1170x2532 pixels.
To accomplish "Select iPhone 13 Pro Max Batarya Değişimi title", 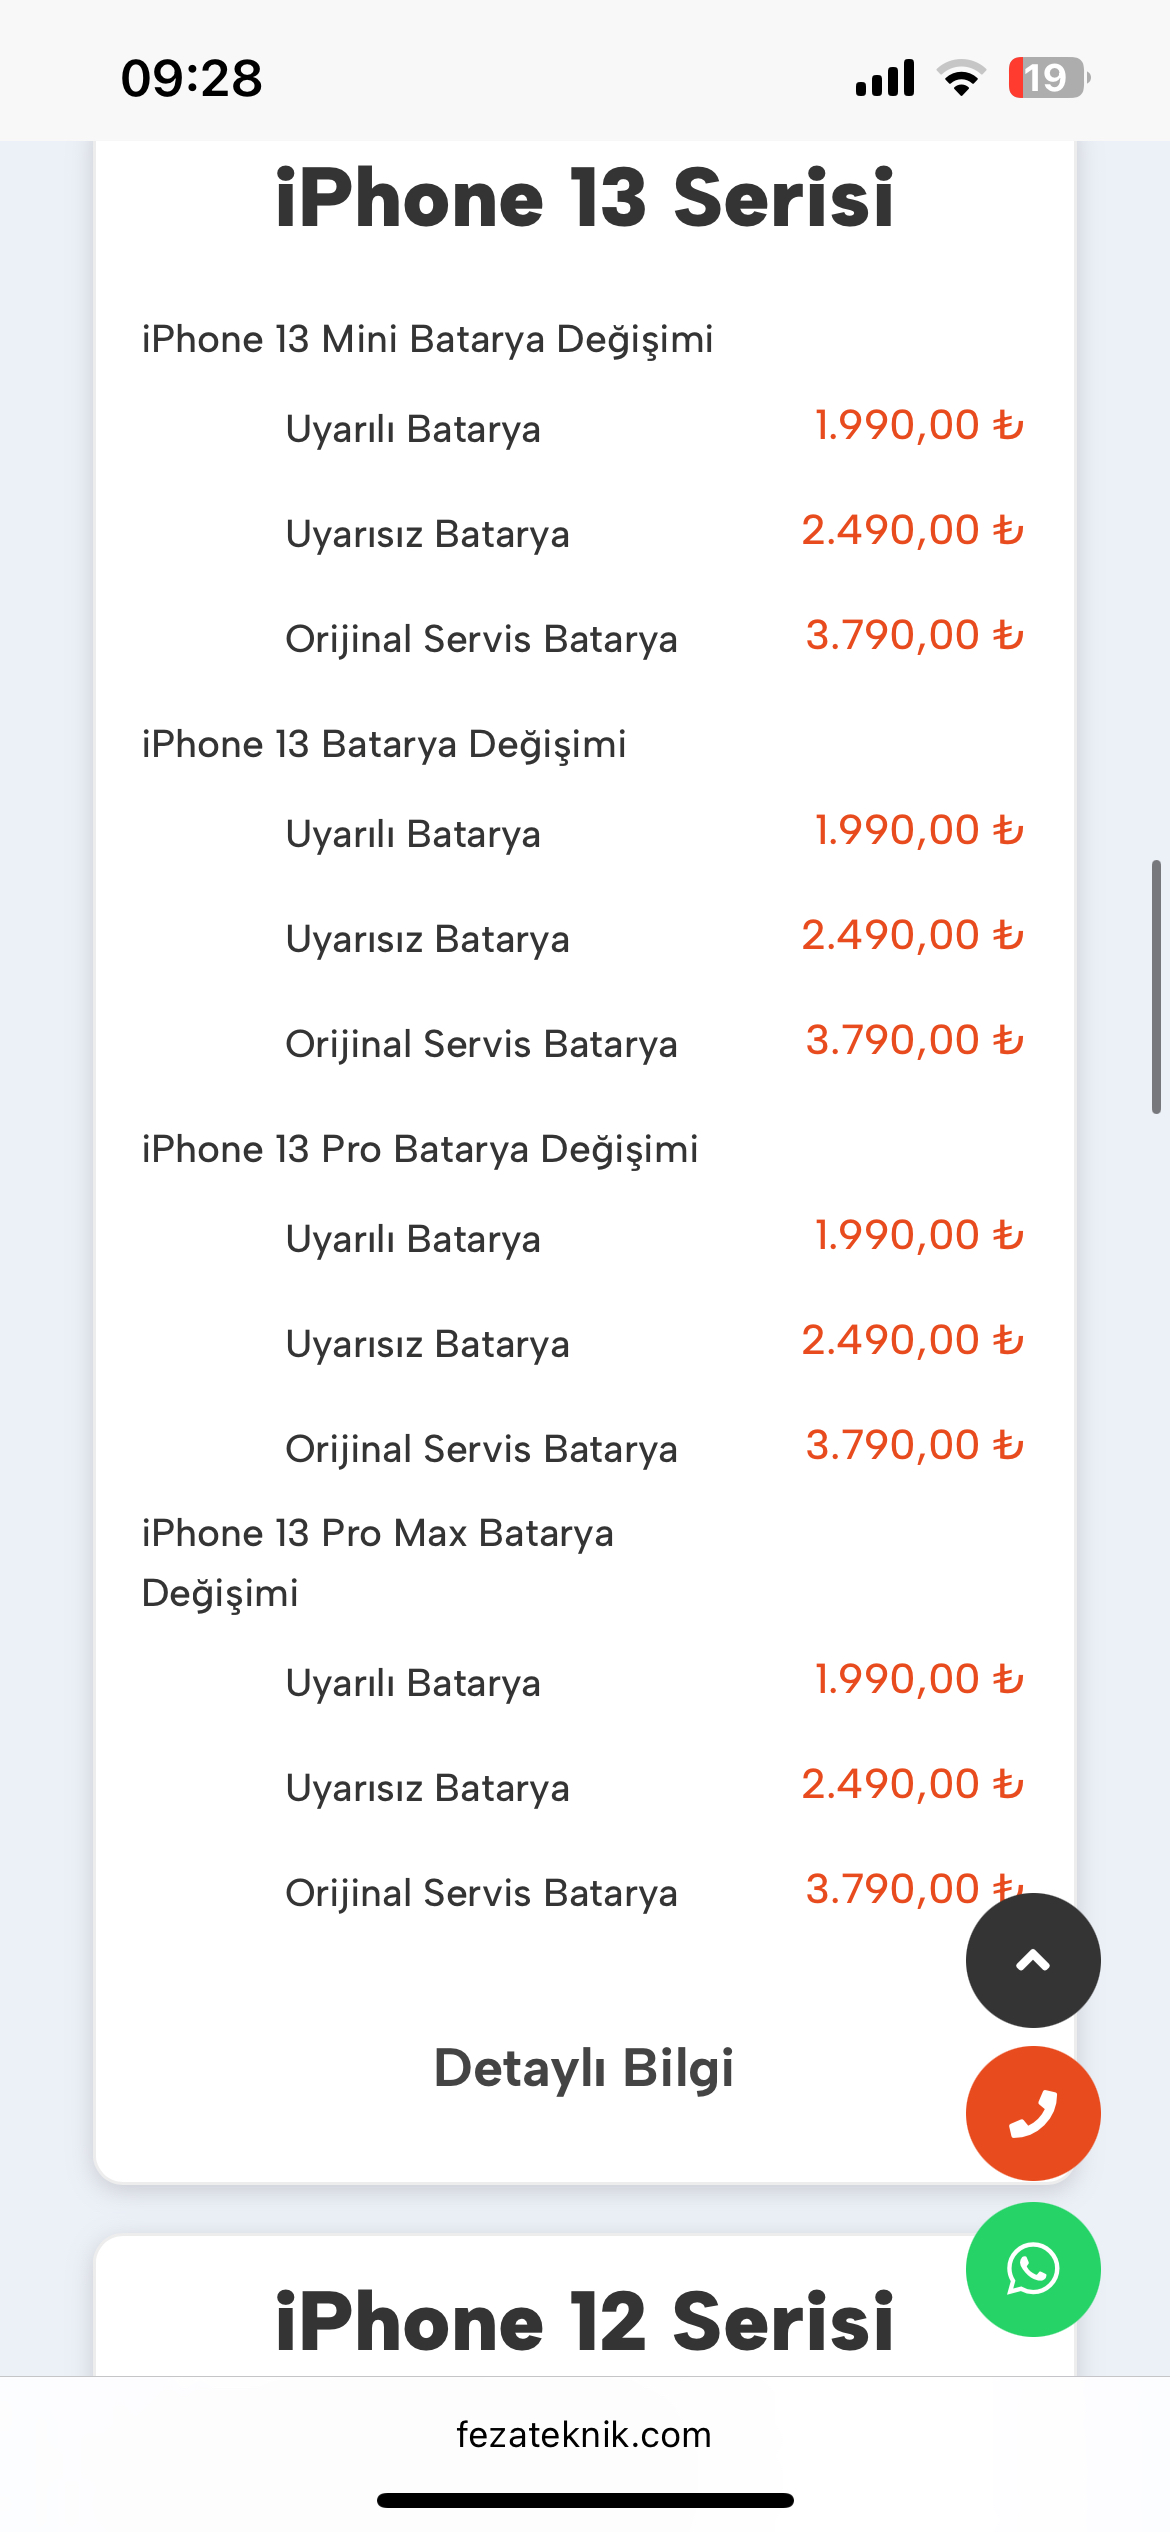I will 378,1563.
